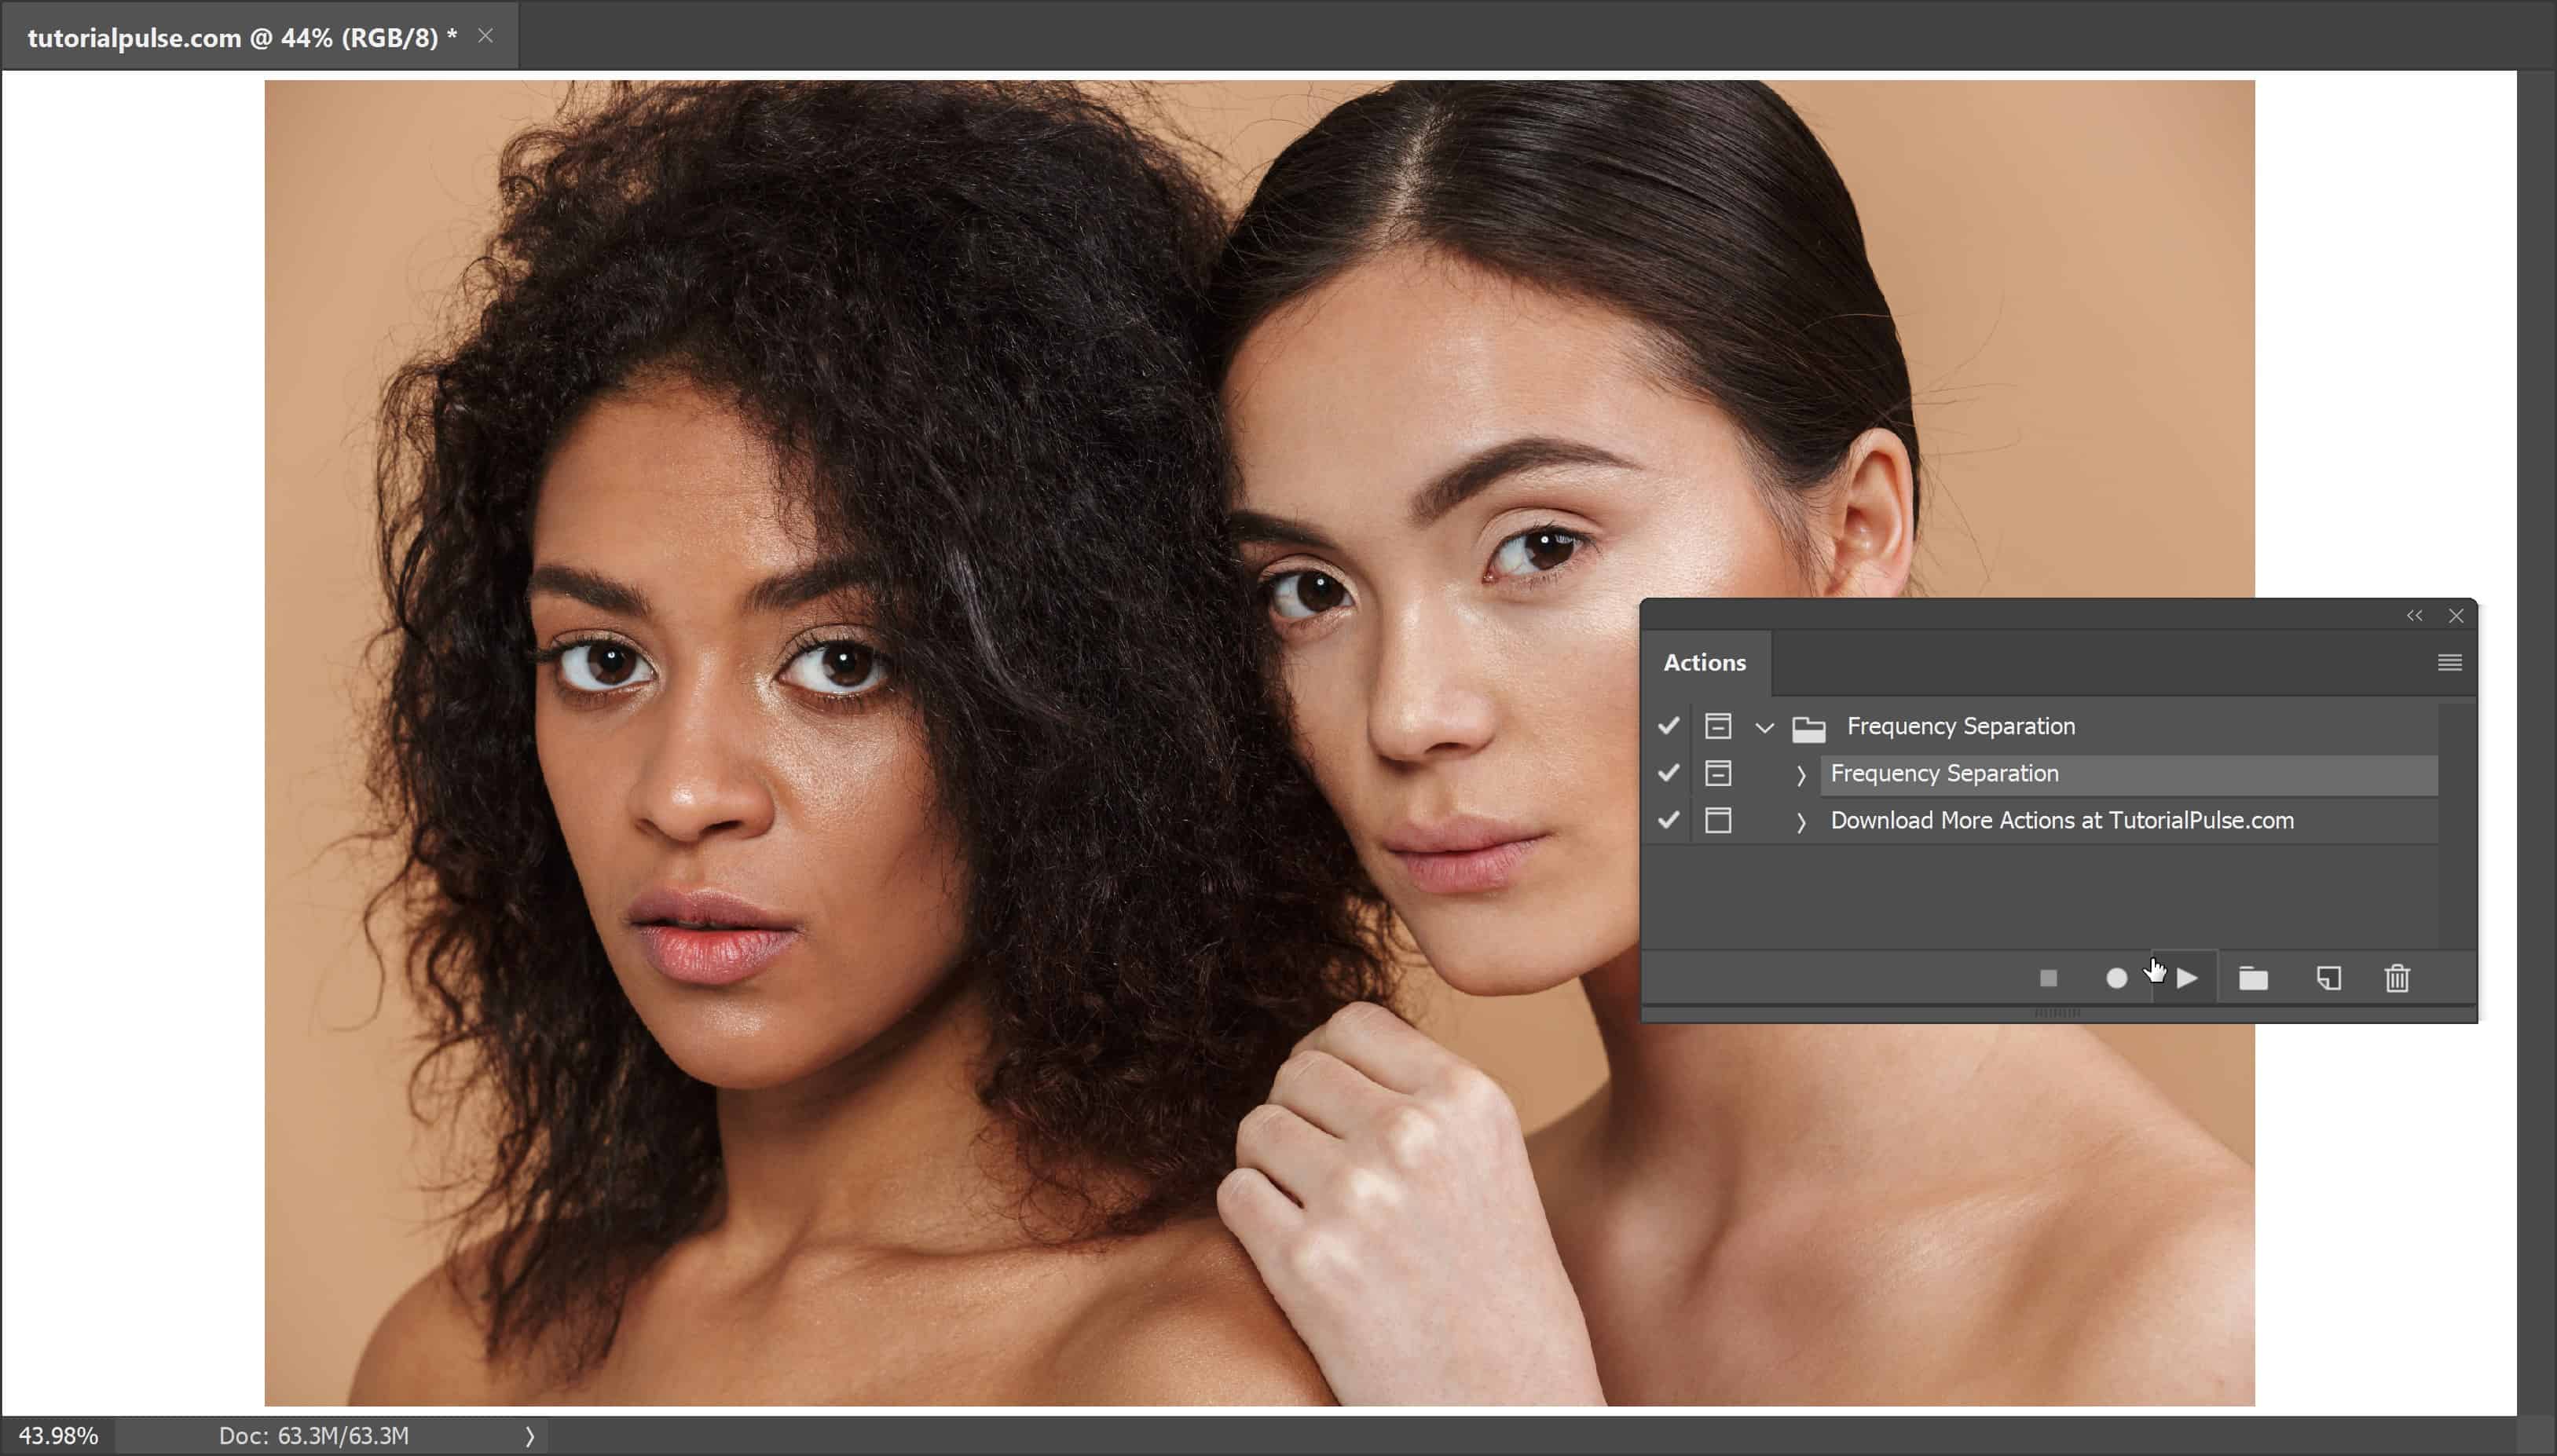Close the Actions panel
This screenshot has width=2557, height=1456.
coord(2456,616)
